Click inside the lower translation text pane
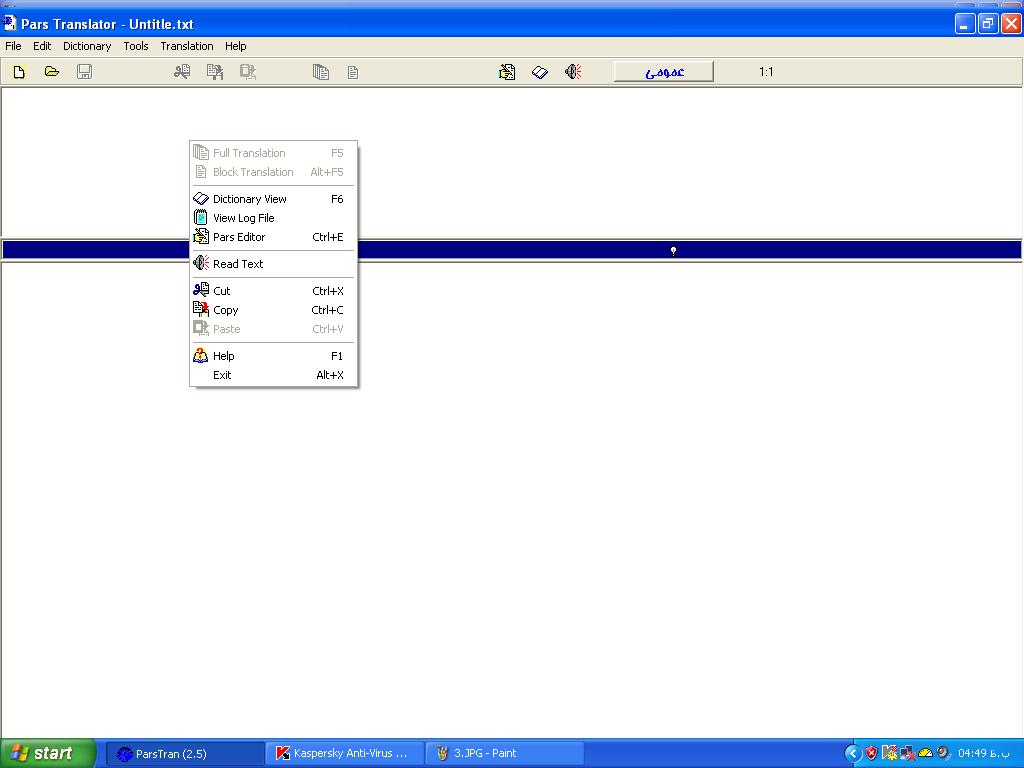Image resolution: width=1024 pixels, height=768 pixels. (x=511, y=500)
